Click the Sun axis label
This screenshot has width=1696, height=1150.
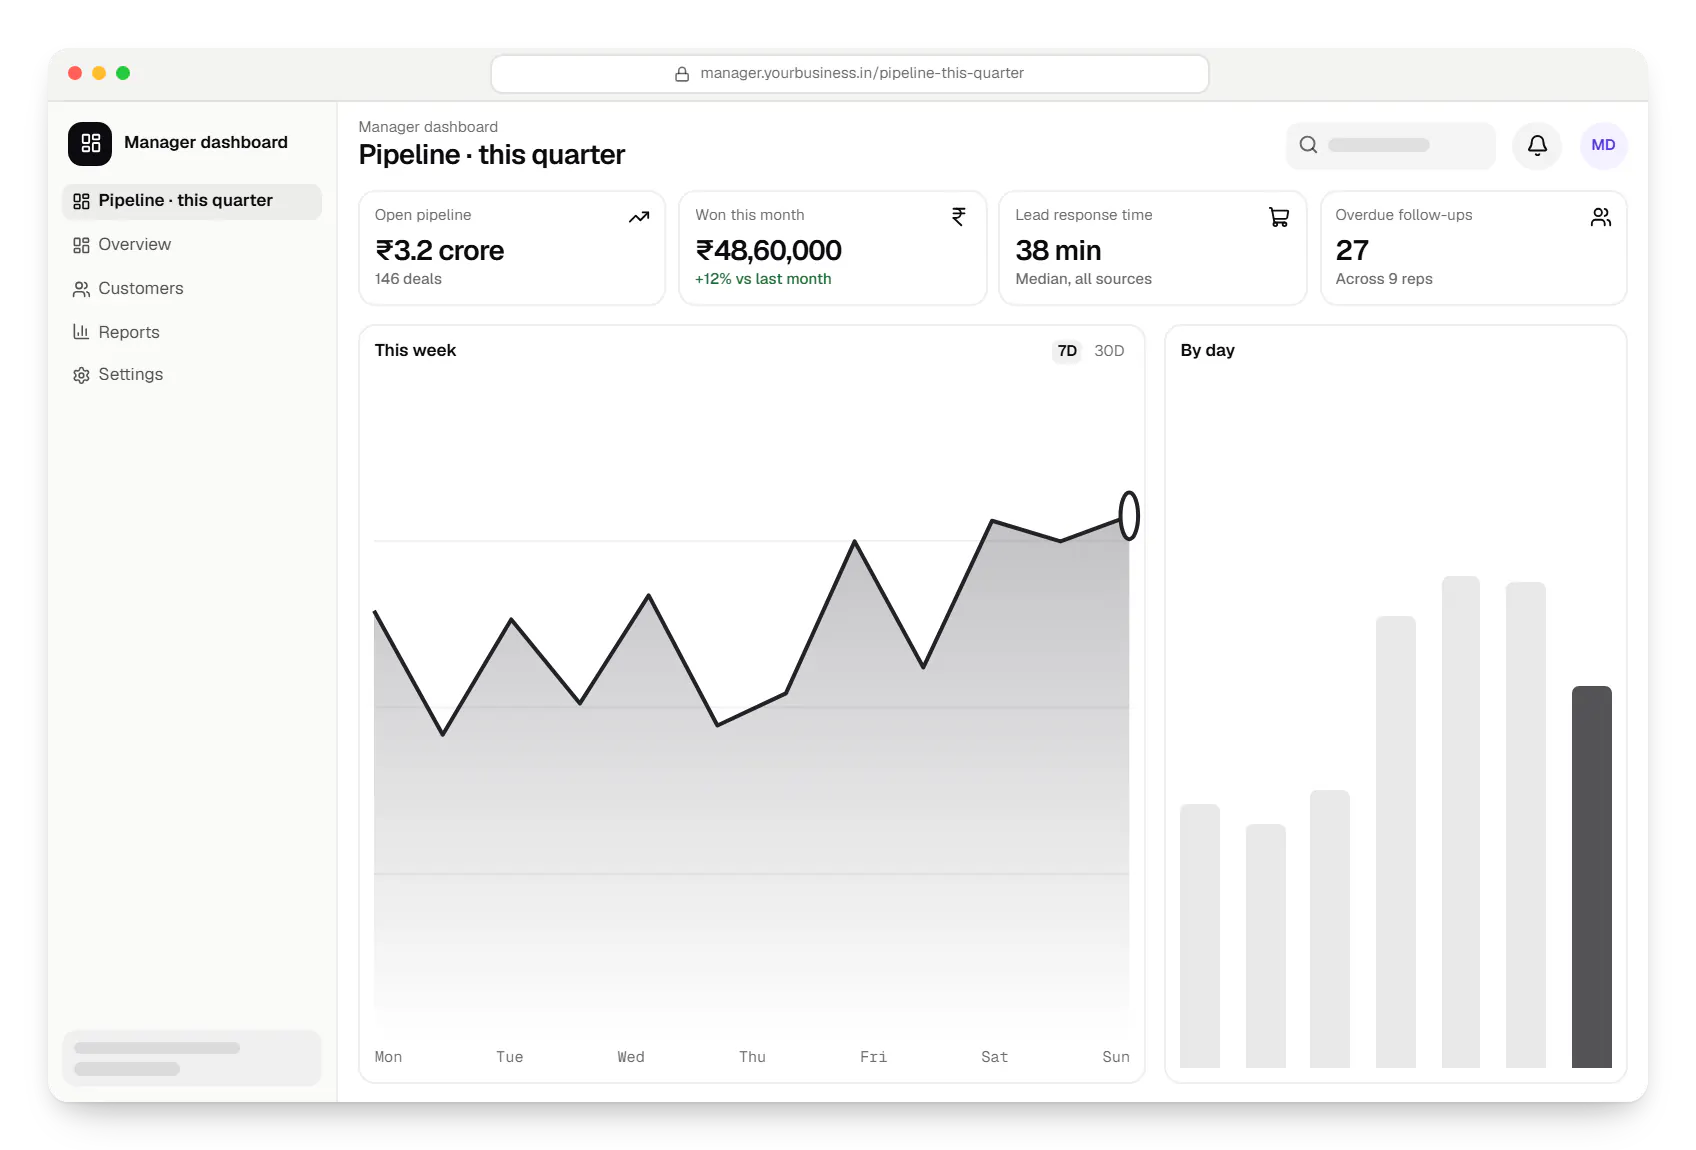pyautogui.click(x=1116, y=1058)
